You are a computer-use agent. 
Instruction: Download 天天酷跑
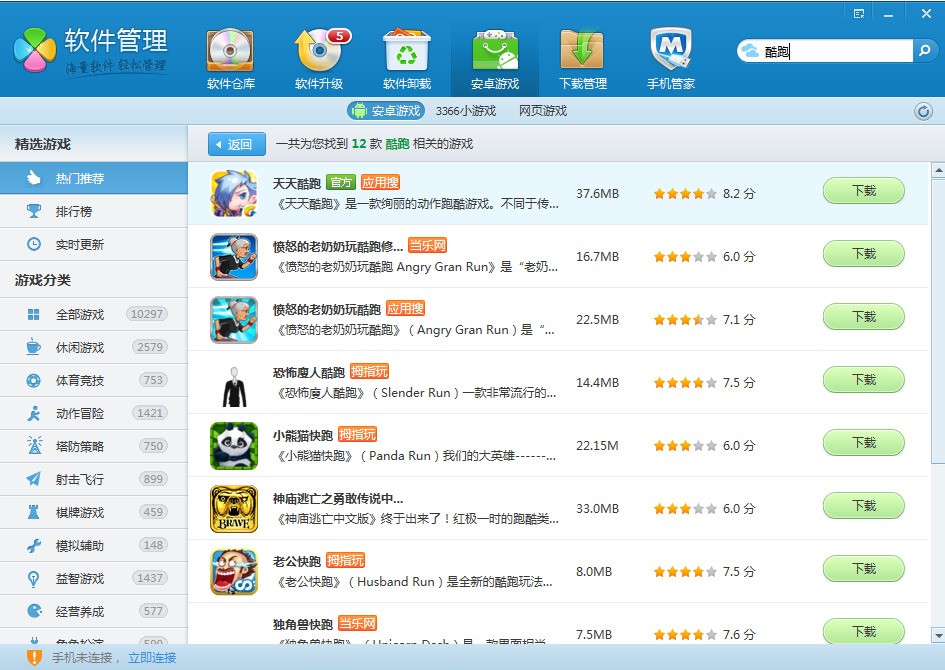click(864, 191)
